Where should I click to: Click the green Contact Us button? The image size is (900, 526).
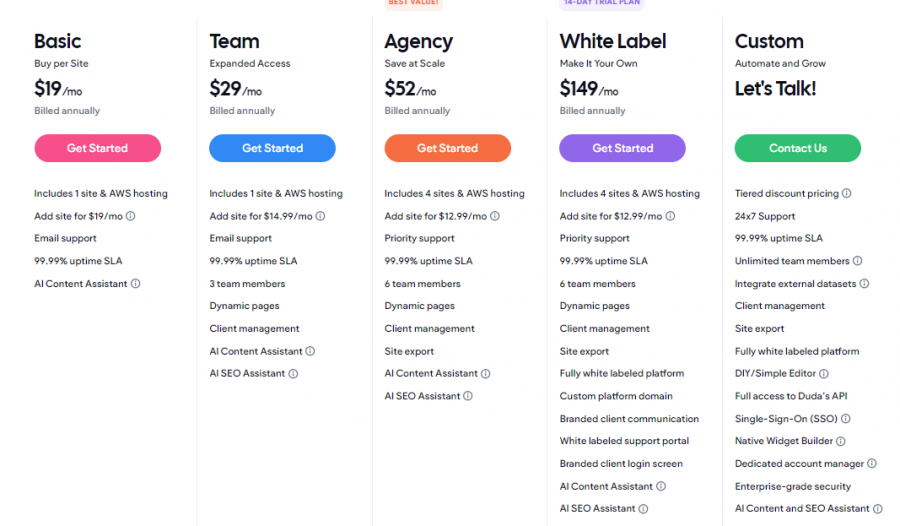point(797,148)
